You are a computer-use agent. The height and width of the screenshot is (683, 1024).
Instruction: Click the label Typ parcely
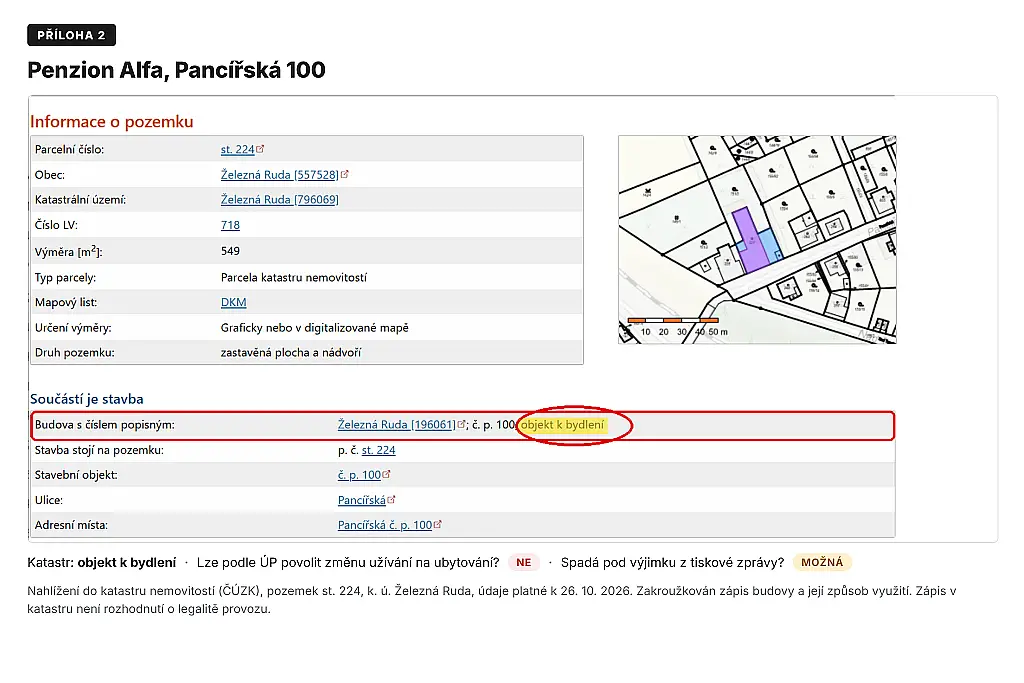65,278
